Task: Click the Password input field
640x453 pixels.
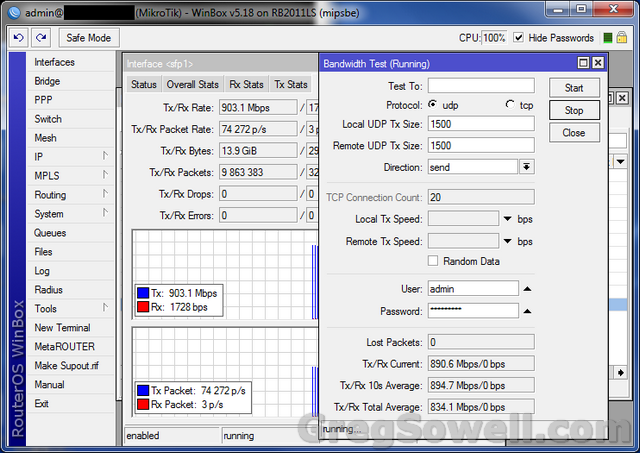Action: pyautogui.click(x=473, y=311)
